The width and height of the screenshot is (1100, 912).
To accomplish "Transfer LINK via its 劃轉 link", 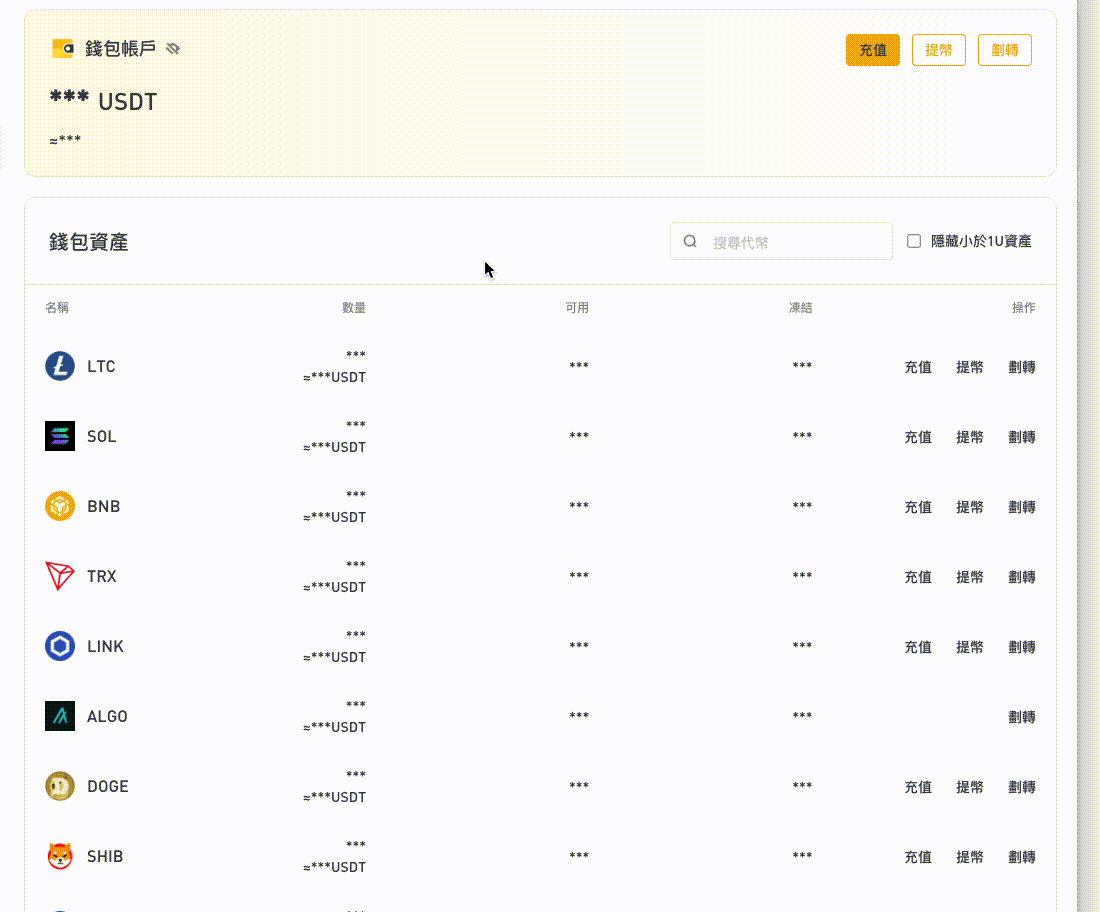I will click(x=1021, y=648).
